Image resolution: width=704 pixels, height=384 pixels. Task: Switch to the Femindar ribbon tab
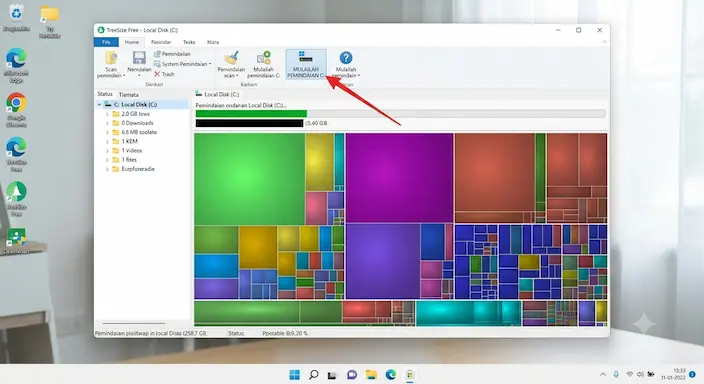(x=161, y=42)
